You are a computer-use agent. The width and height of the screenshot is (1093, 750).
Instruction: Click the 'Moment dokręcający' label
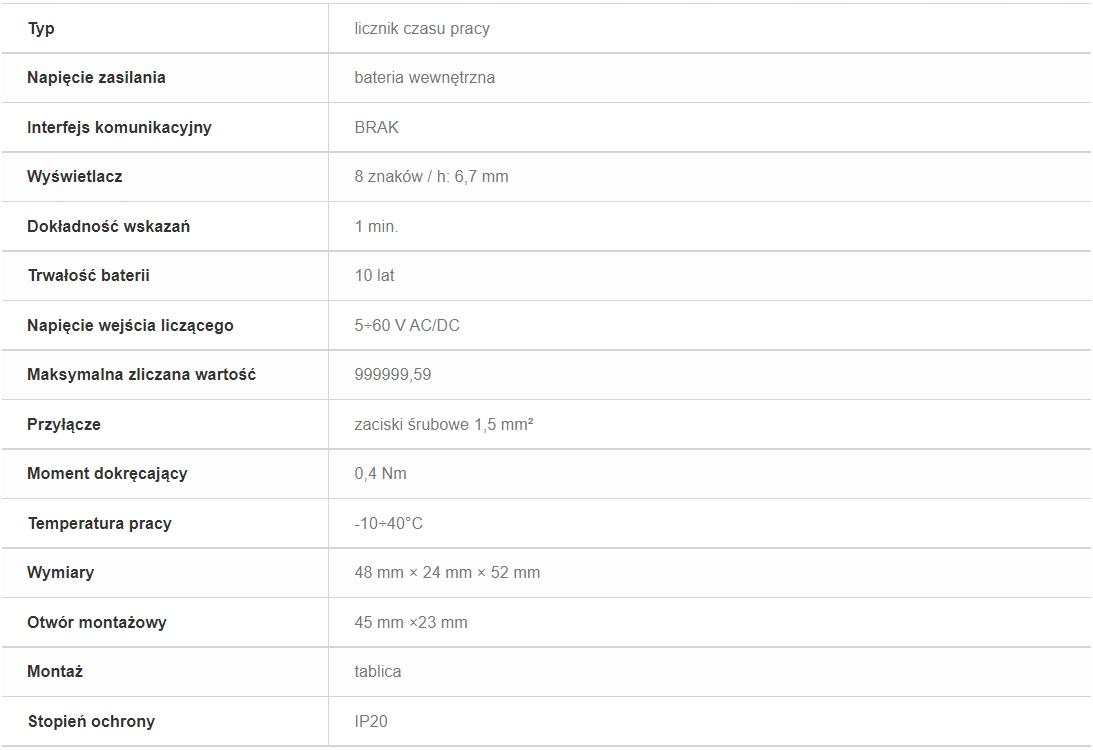[x=107, y=474]
